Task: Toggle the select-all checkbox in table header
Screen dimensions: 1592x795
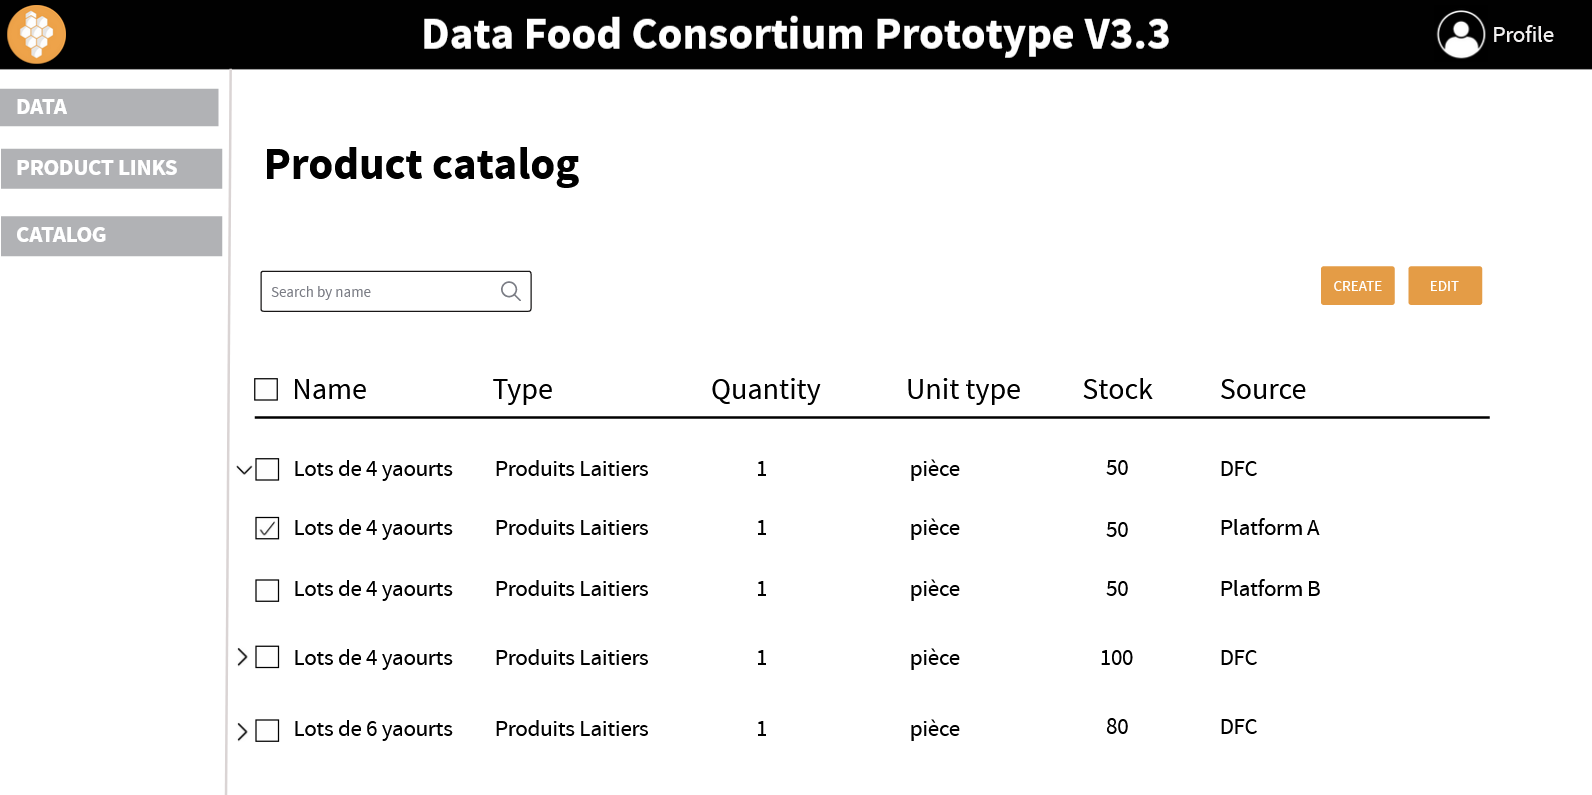Action: [x=265, y=388]
